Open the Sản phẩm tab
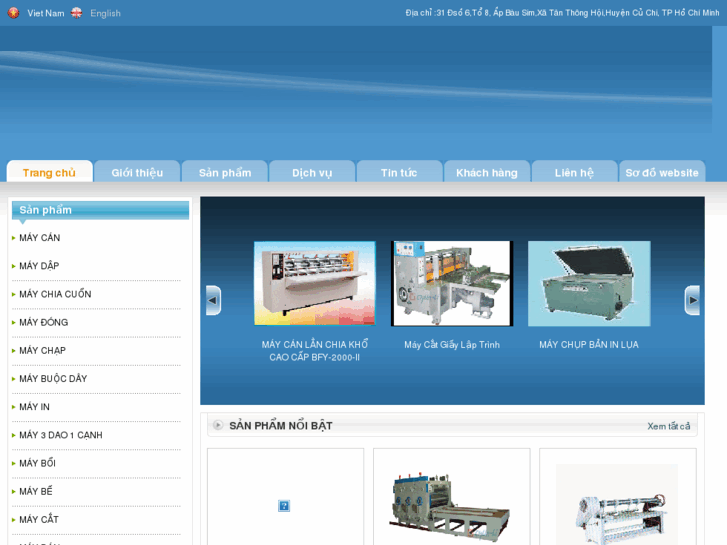The width and height of the screenshot is (727, 545). [225, 173]
